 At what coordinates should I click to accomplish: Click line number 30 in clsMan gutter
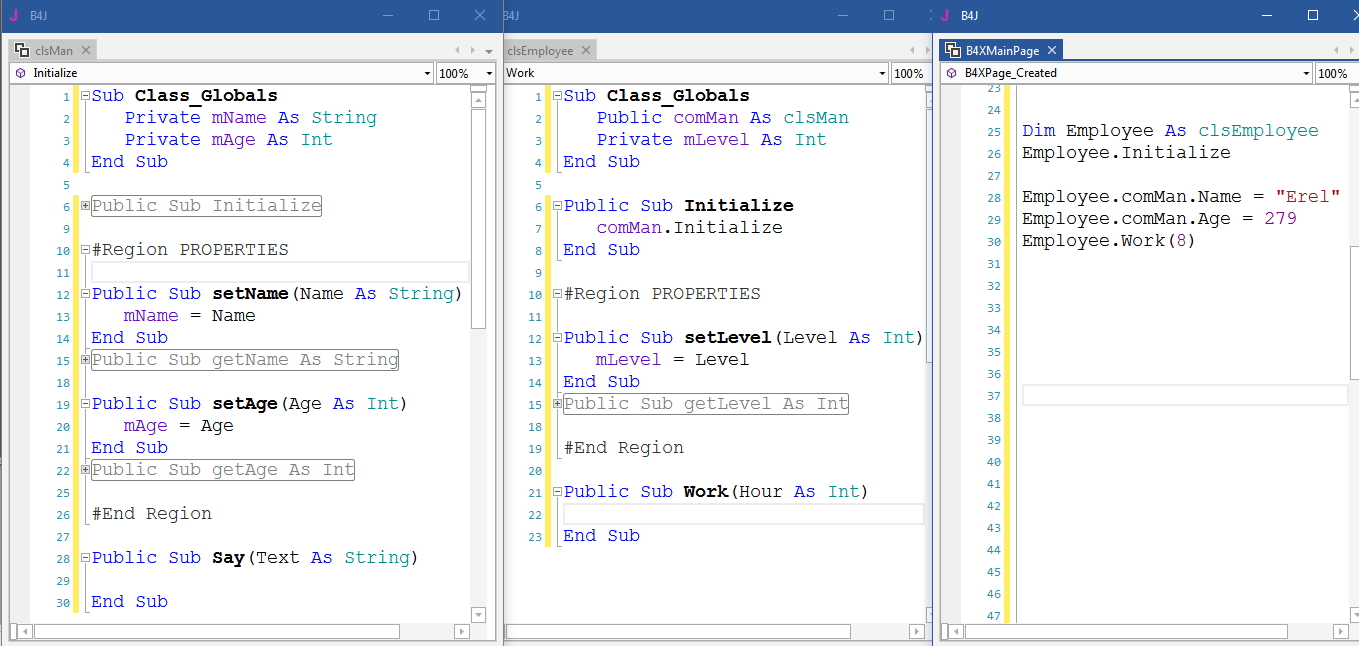64,602
